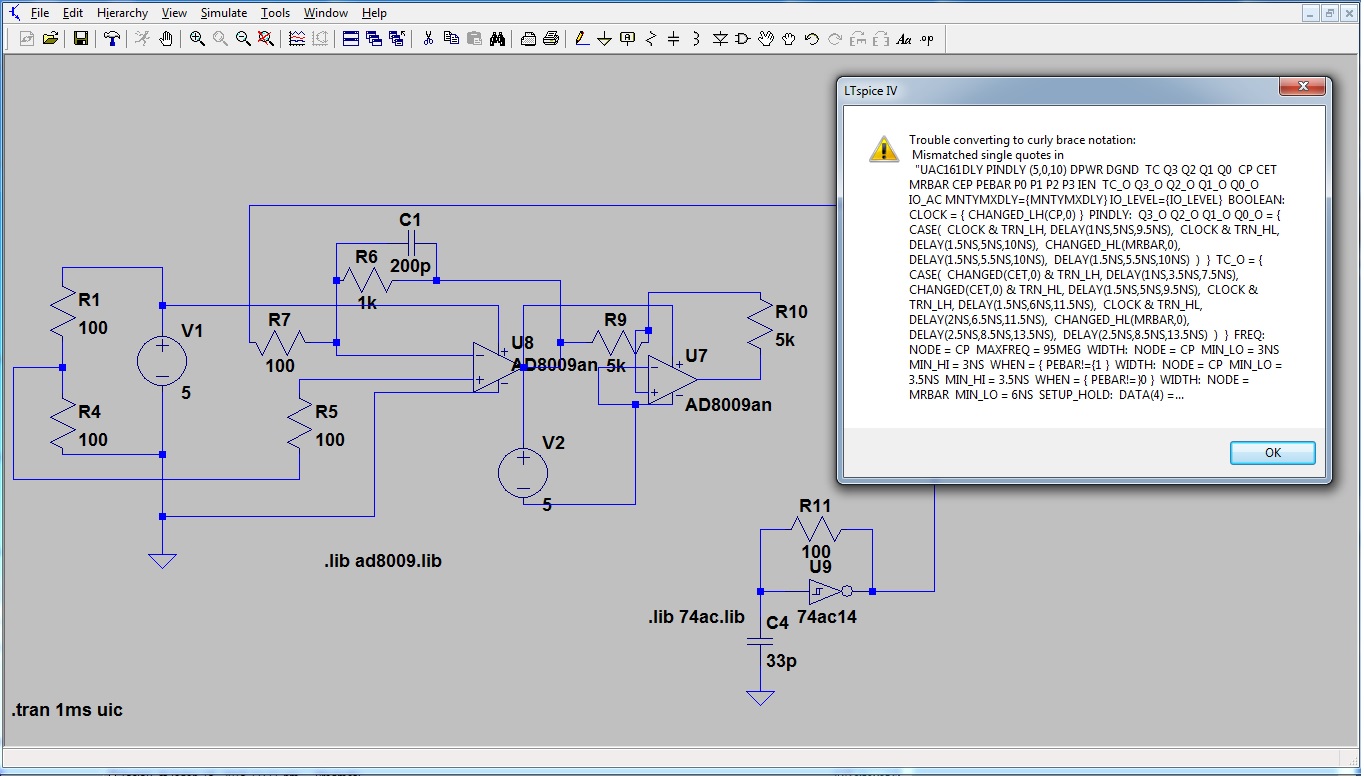Add a SPICE directive with the .op icon
Image resolution: width=1364 pixels, height=780 pixels.
point(926,39)
